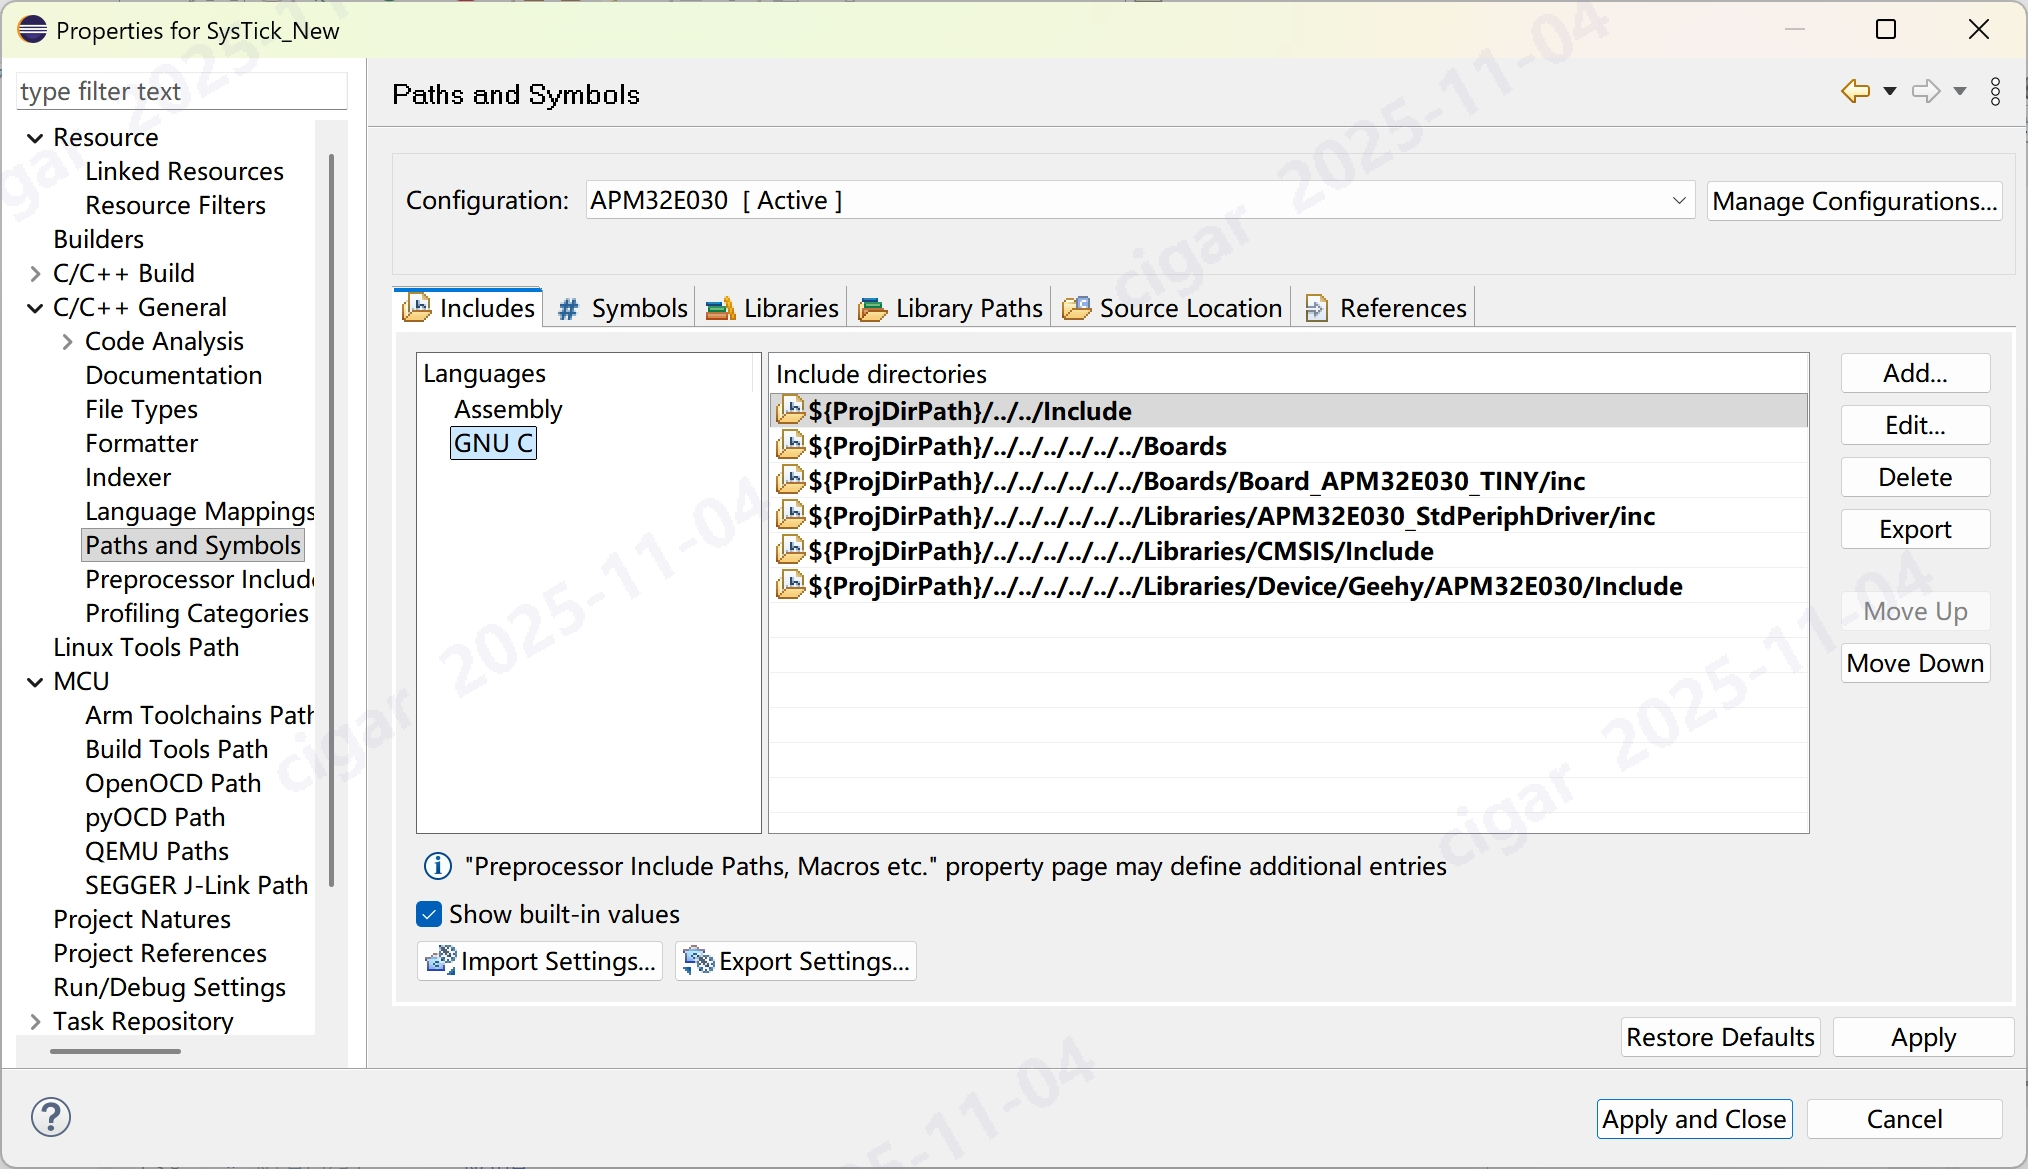
Task: Click the Boards include directory folder icon
Action: pyautogui.click(x=791, y=446)
